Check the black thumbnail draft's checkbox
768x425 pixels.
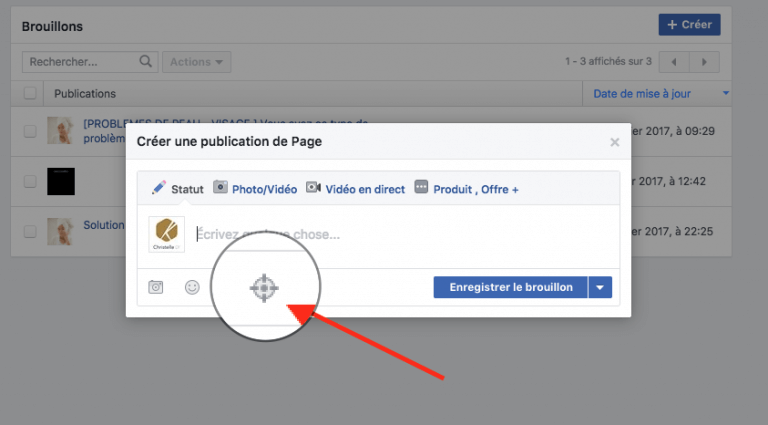pyautogui.click(x=30, y=181)
